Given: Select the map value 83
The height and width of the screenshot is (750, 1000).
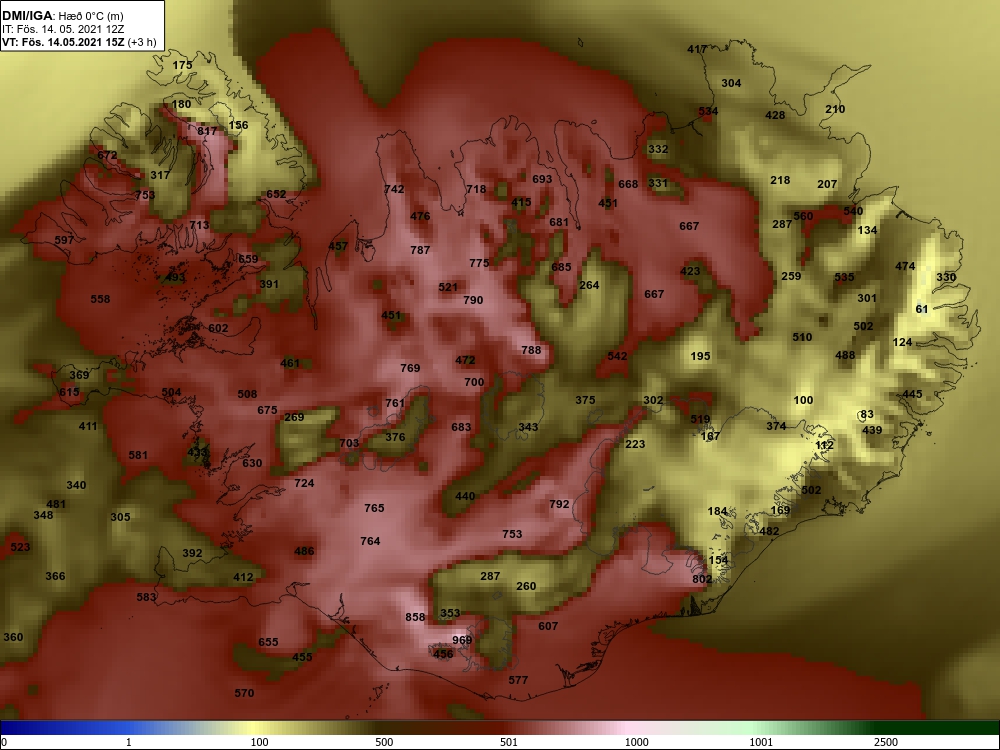Looking at the screenshot, I should coord(867,414).
